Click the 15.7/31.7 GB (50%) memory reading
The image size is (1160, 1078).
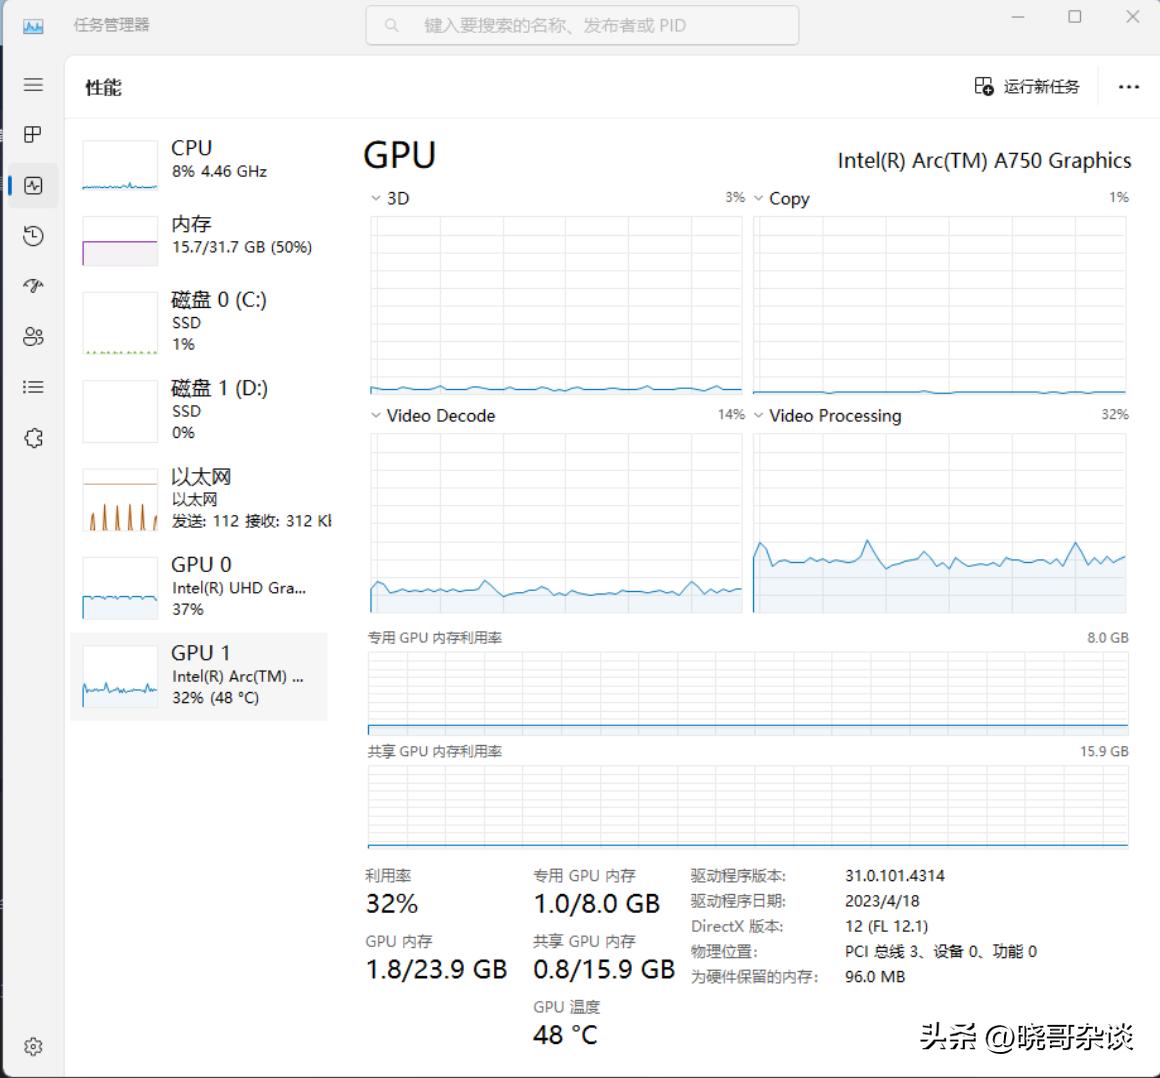point(242,247)
